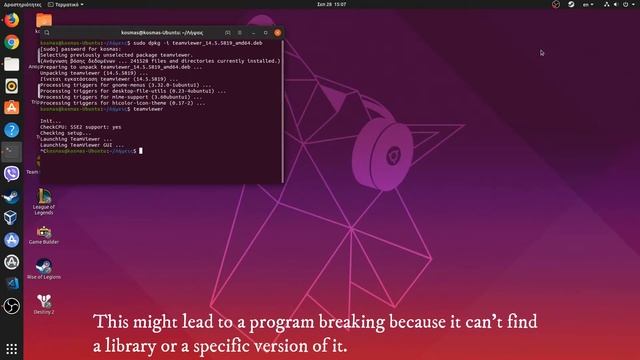Open Ubuntu Software orange bag icon

pyautogui.click(x=11, y=108)
